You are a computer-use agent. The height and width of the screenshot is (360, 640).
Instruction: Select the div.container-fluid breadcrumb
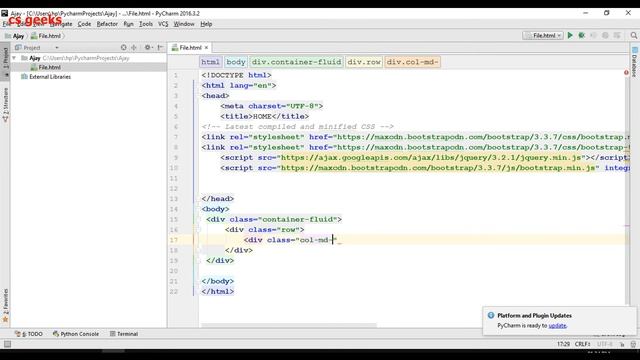296,62
